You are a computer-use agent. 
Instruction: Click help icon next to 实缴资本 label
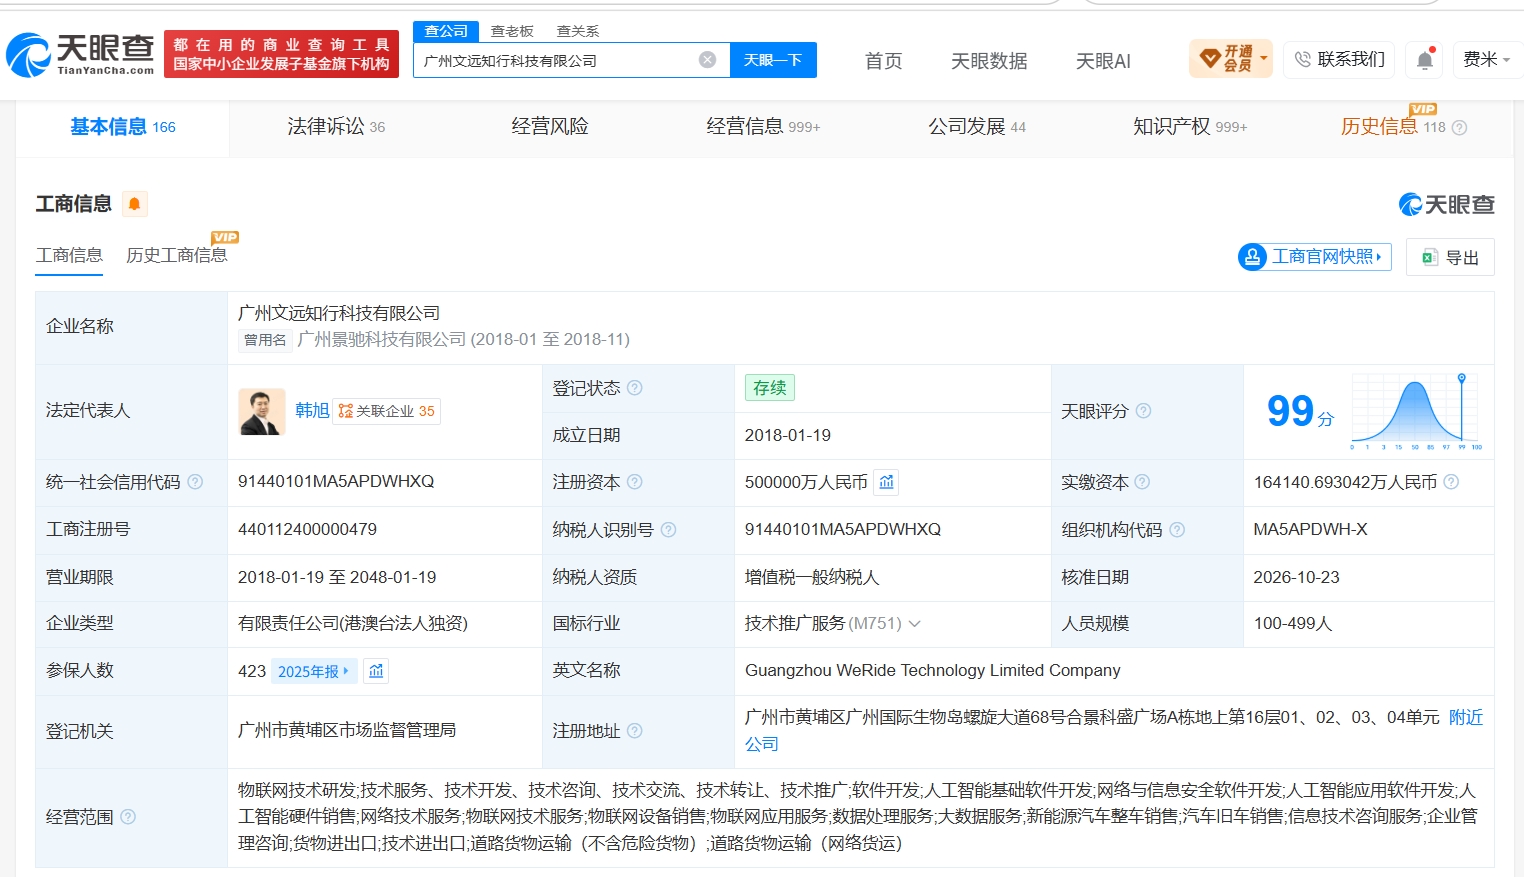pyautogui.click(x=1142, y=482)
